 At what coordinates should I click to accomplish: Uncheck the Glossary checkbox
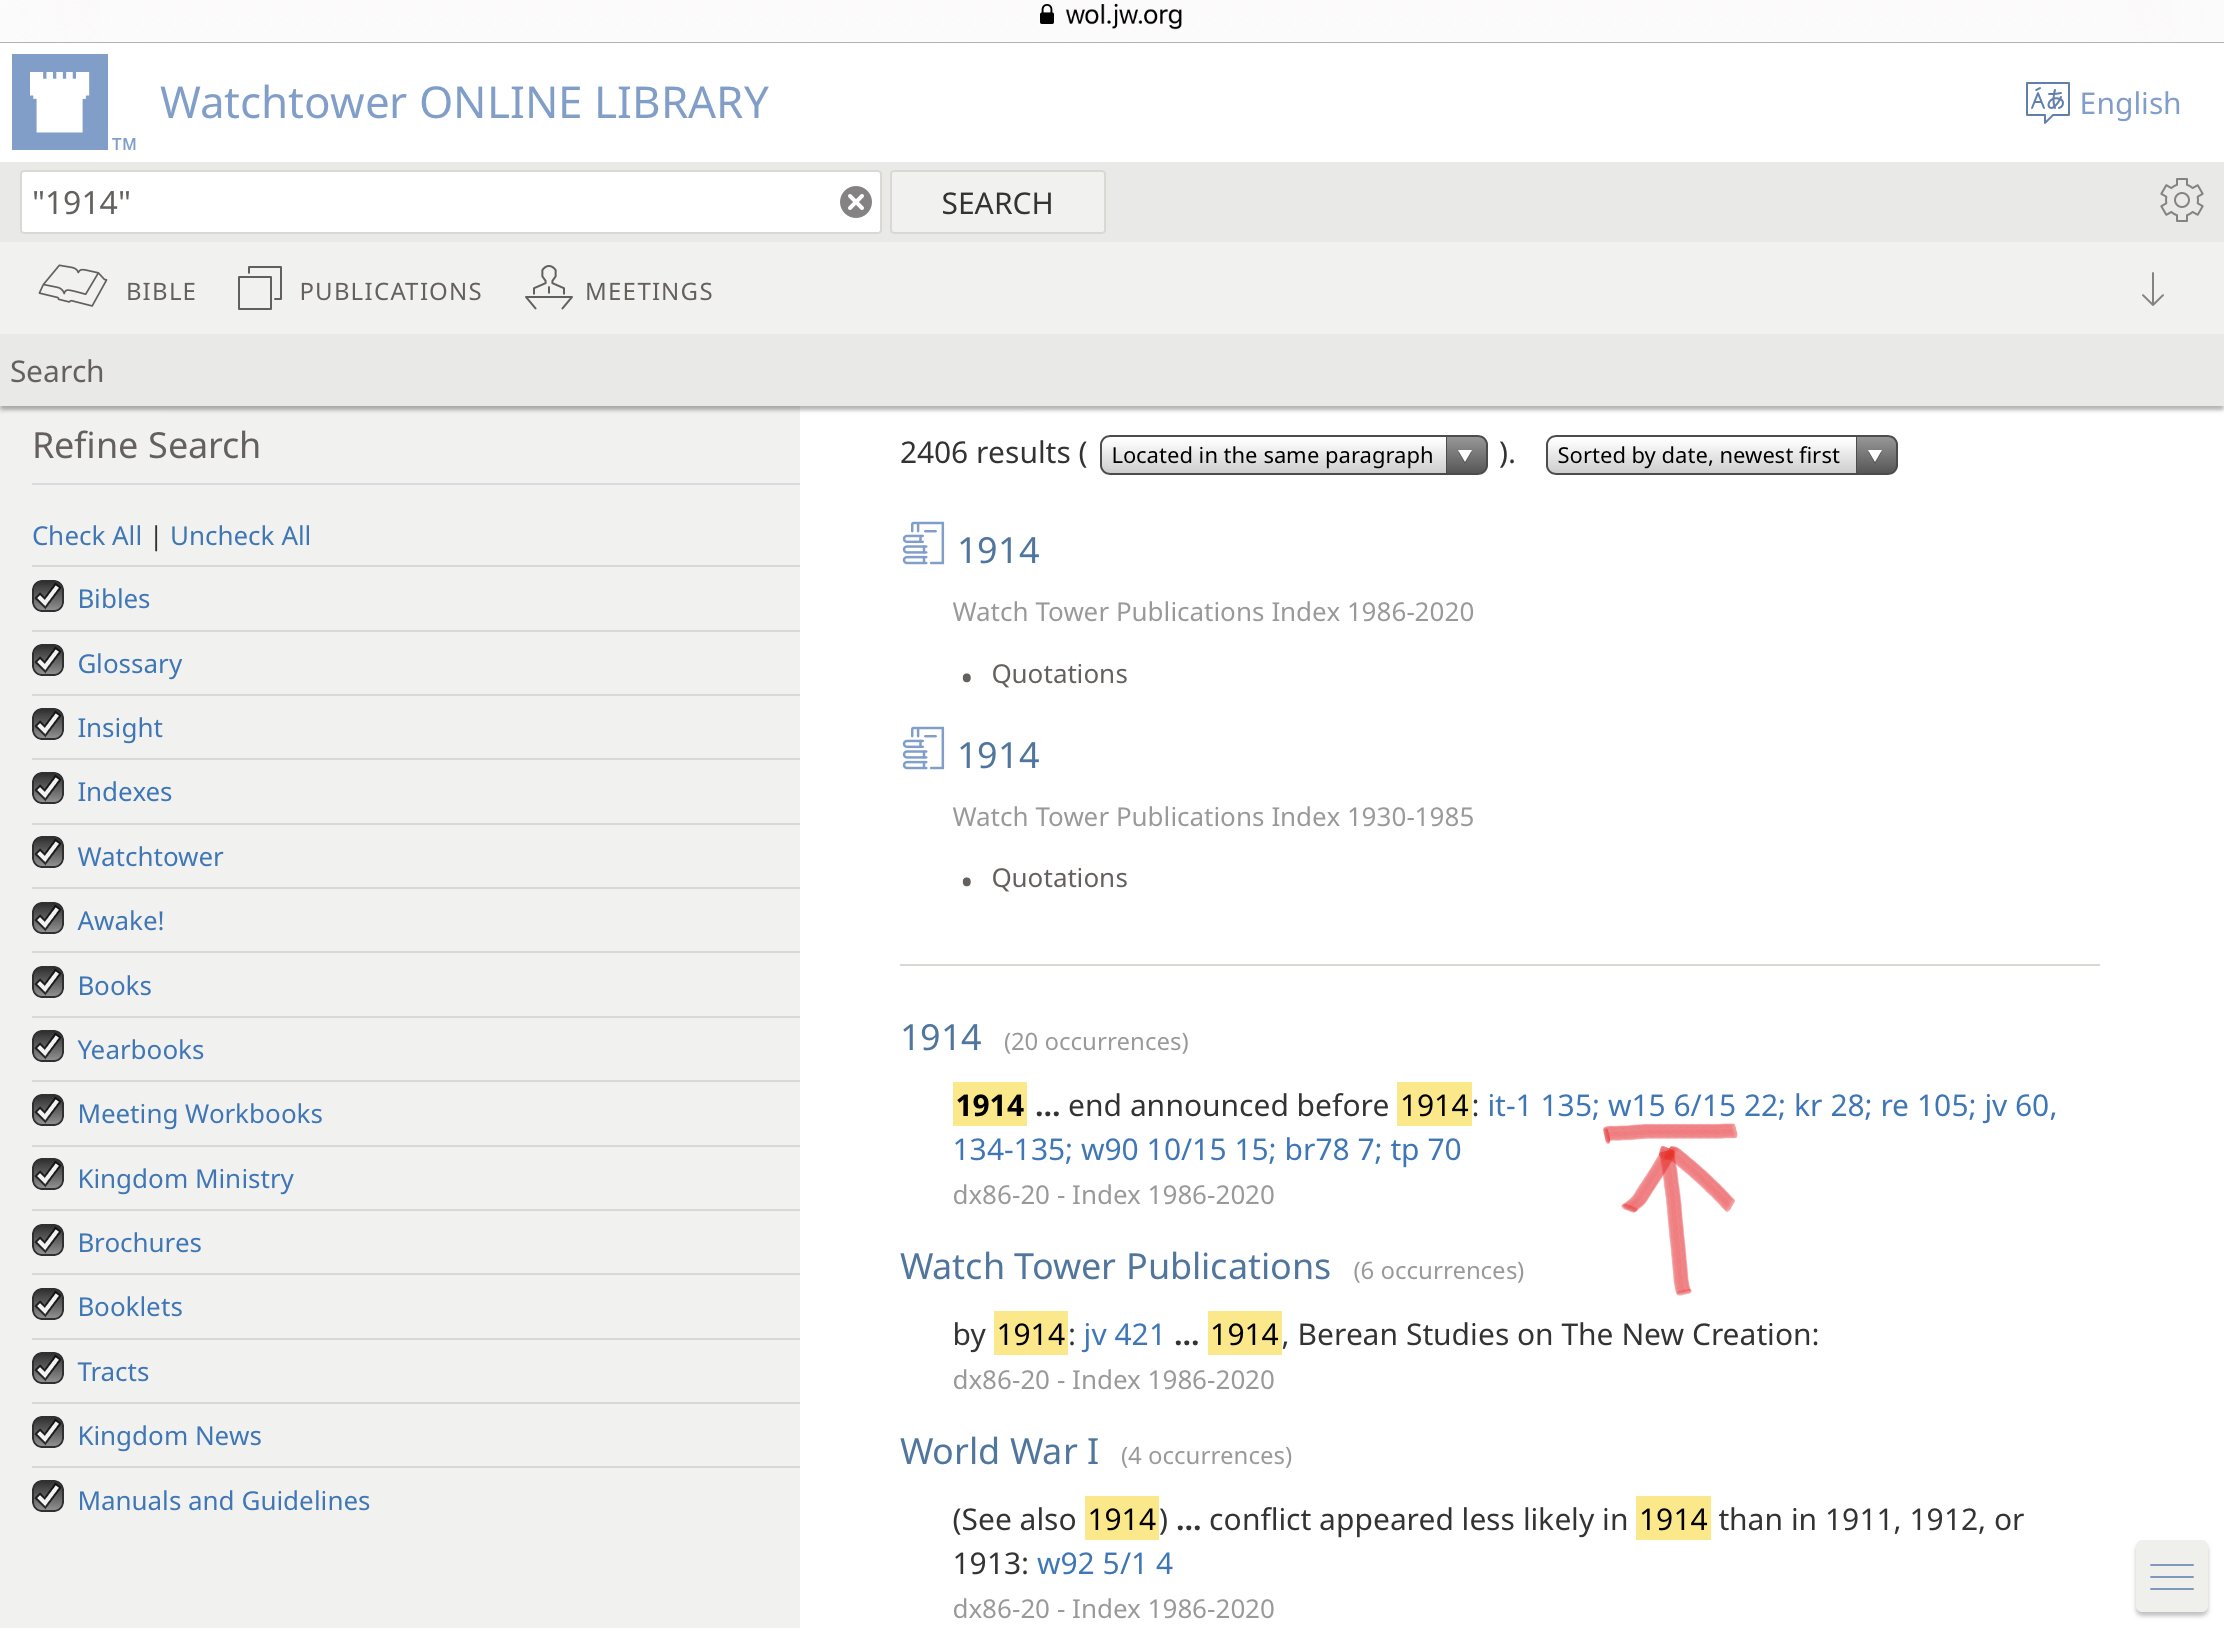48,661
